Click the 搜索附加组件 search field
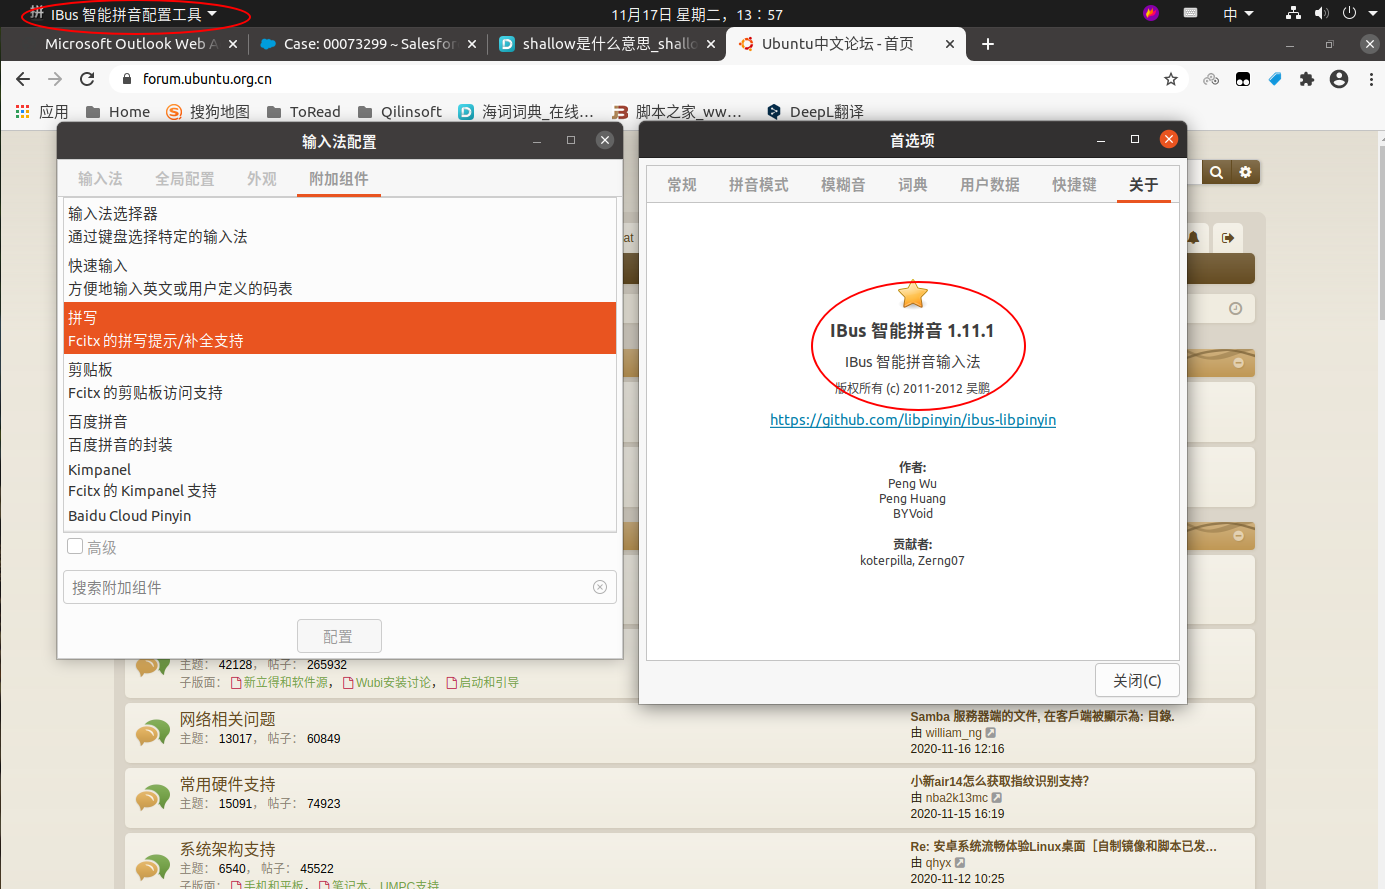Screen dimensions: 1385x889 [339, 587]
